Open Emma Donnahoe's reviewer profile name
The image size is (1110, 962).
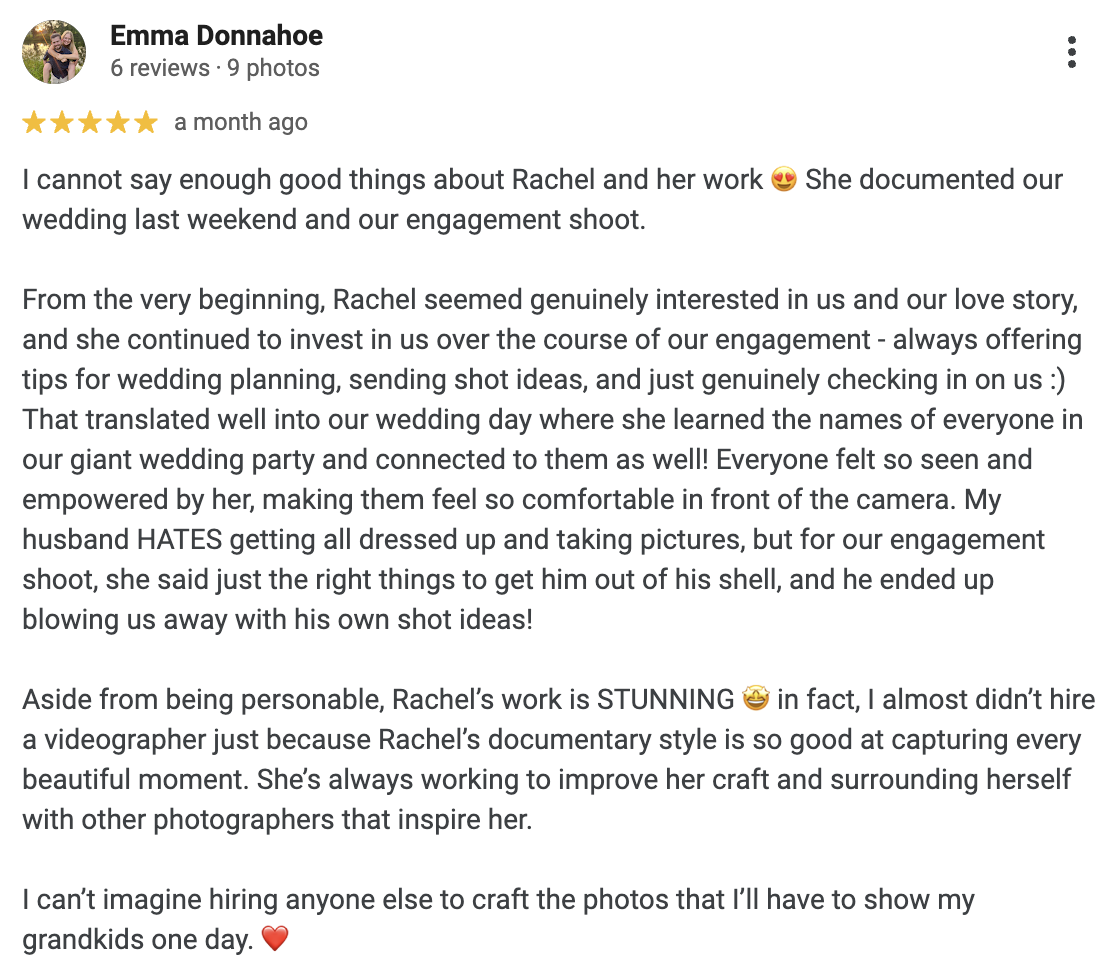click(x=216, y=35)
